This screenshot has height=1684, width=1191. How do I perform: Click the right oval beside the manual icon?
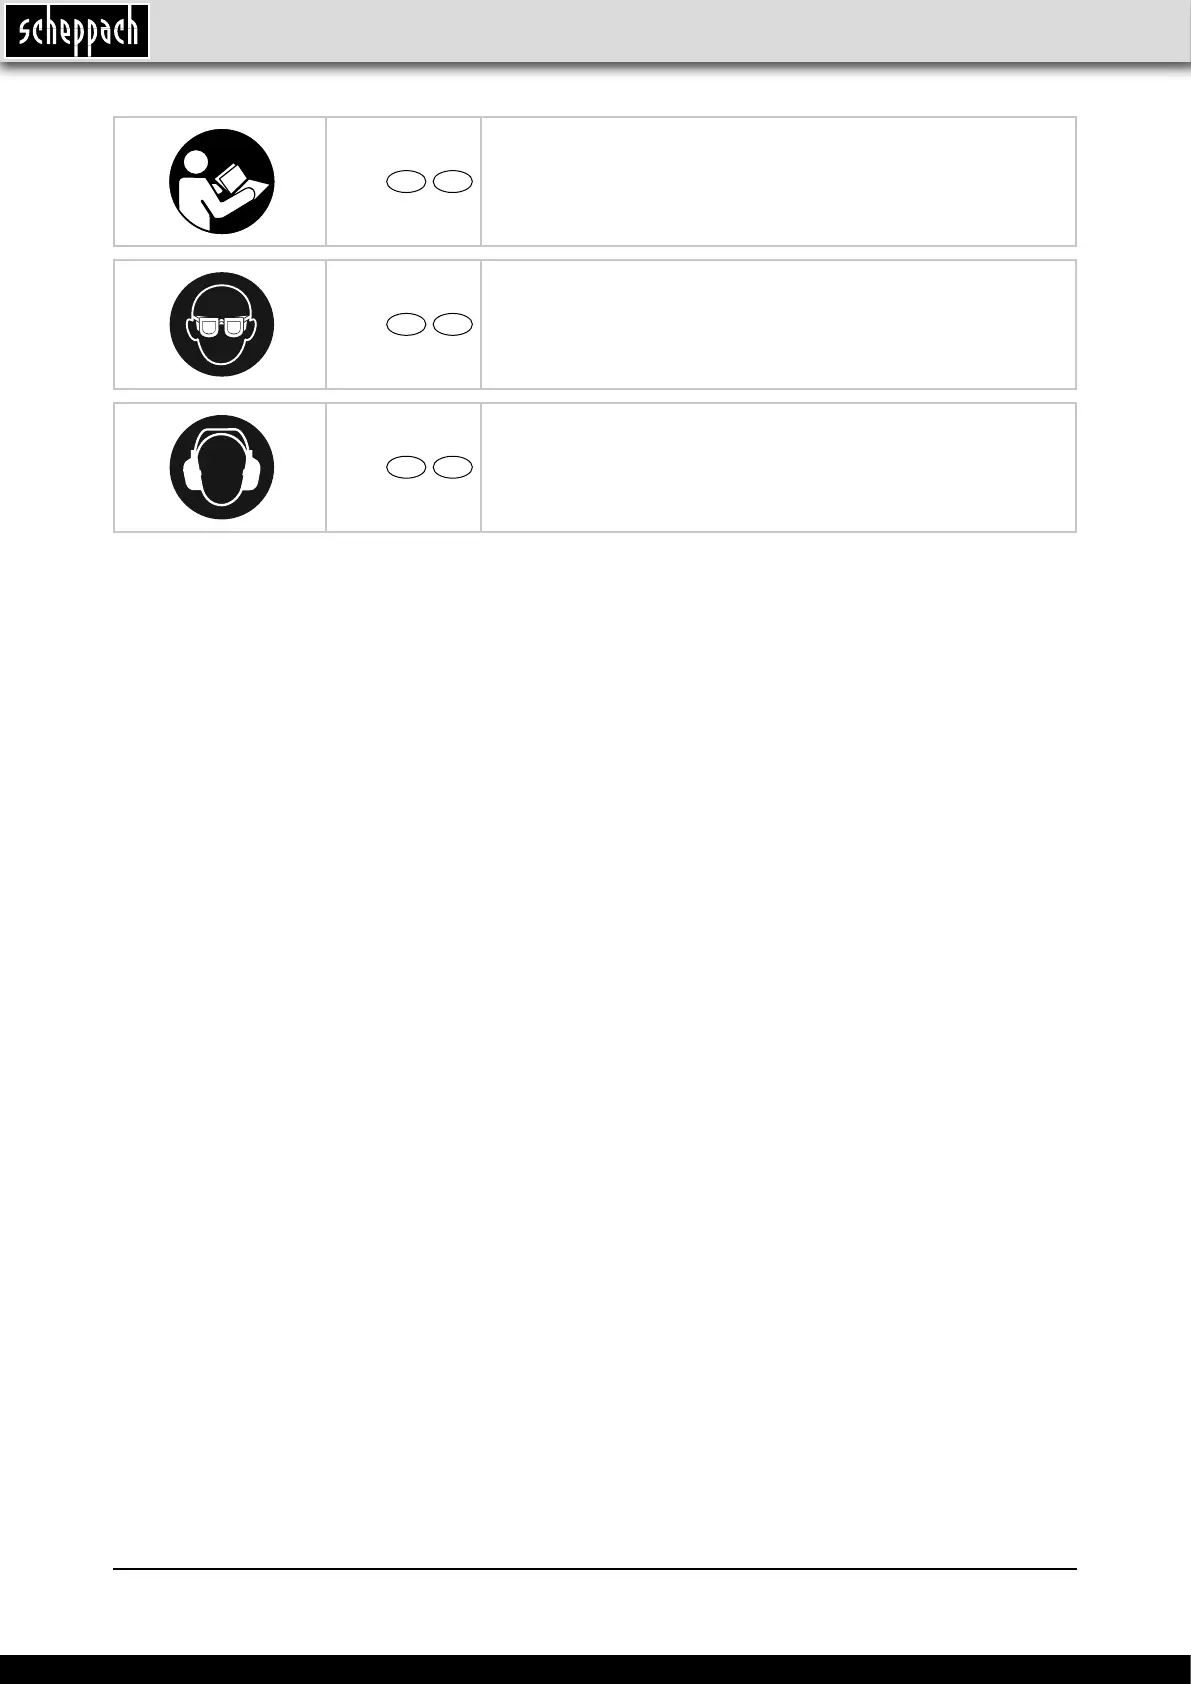453,182
